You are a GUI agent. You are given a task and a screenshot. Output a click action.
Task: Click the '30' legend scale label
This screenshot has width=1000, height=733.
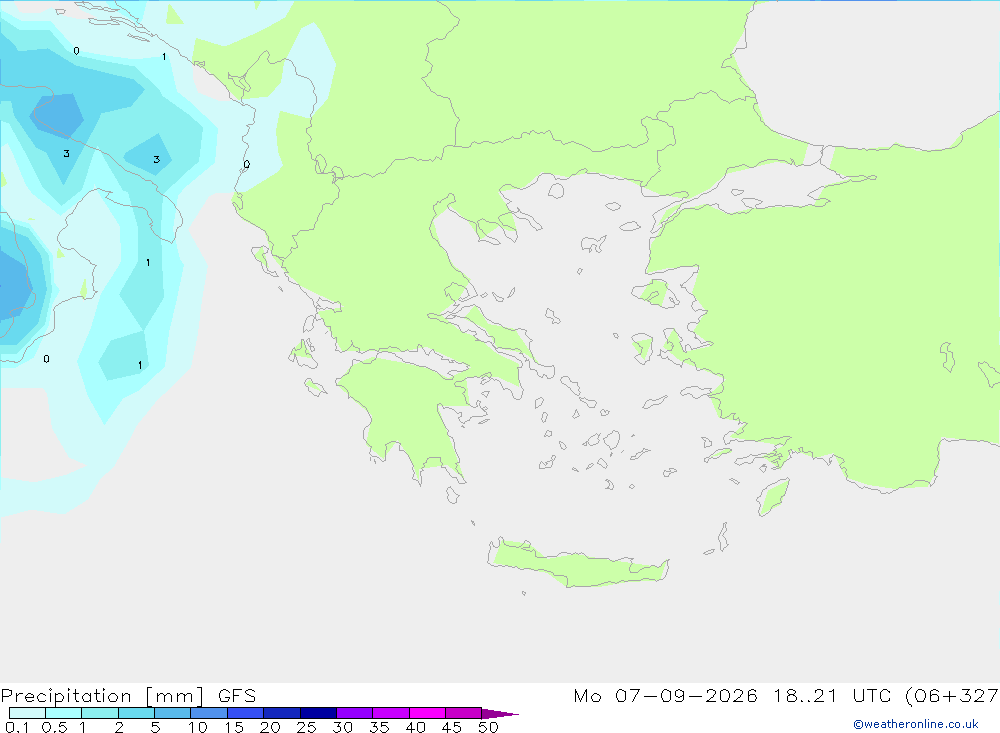click(x=342, y=727)
